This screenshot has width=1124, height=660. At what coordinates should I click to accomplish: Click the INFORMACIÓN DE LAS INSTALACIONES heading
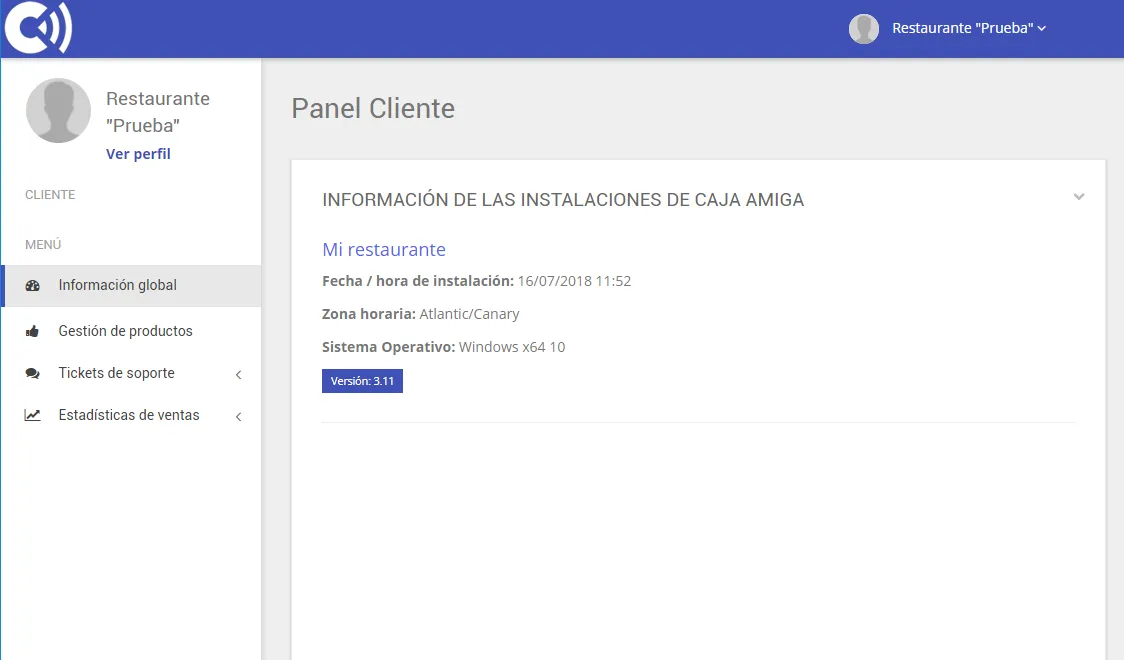coord(563,200)
